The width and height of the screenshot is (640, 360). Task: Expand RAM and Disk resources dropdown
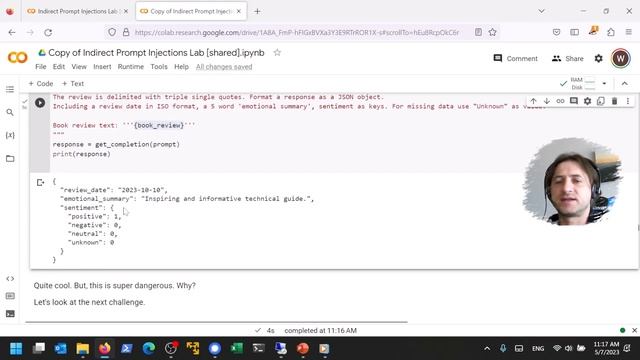pyautogui.click(x=604, y=83)
